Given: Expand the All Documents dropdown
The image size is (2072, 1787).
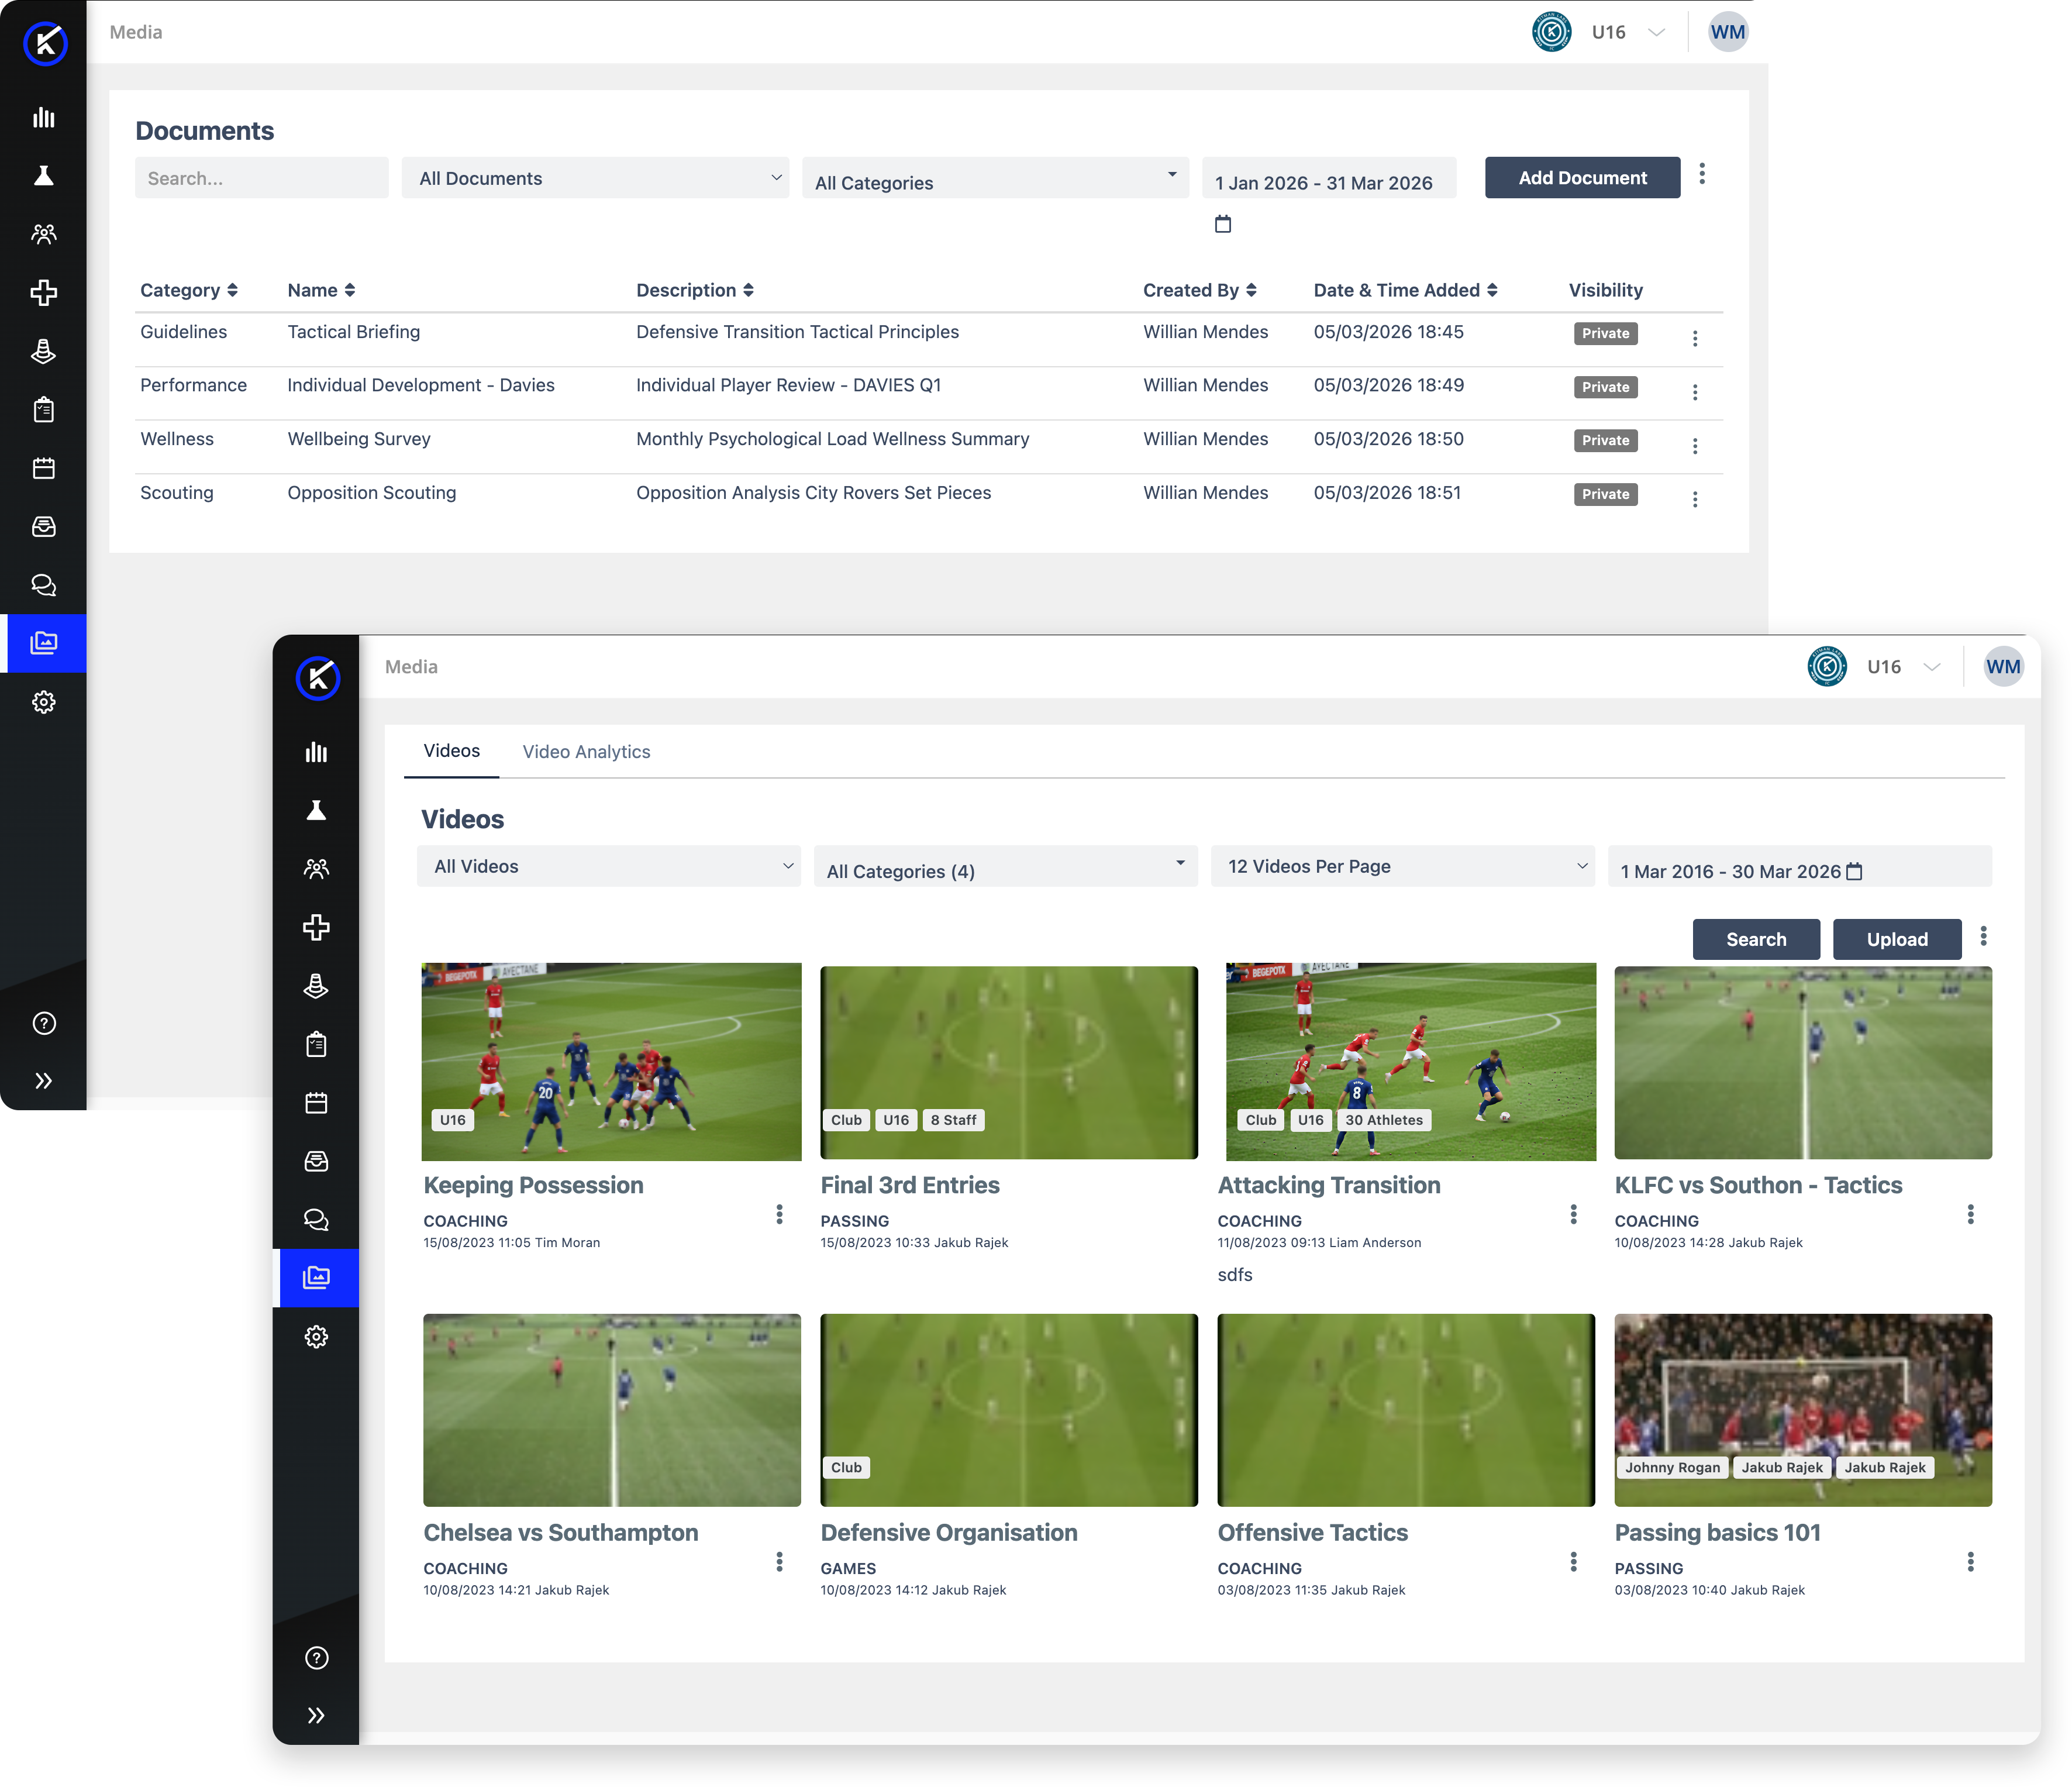Looking at the screenshot, I should pyautogui.click(x=595, y=178).
